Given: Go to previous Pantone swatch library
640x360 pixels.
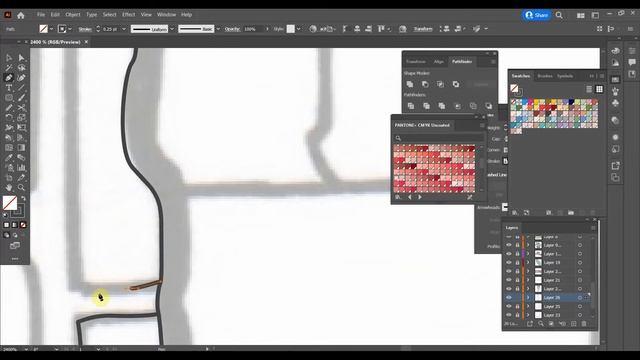Looking at the screenshot, I should tap(410, 197).
